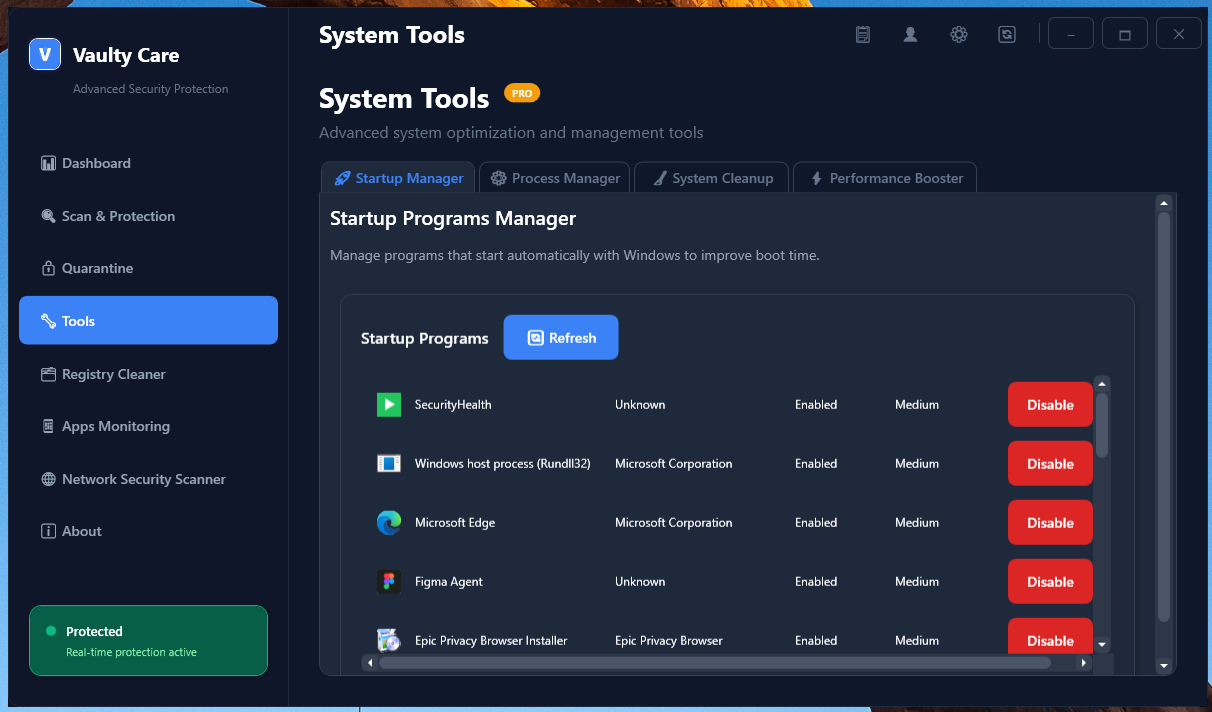Click the user profile icon in the header
Viewport: 1212px width, 712px height.
tap(911, 34)
